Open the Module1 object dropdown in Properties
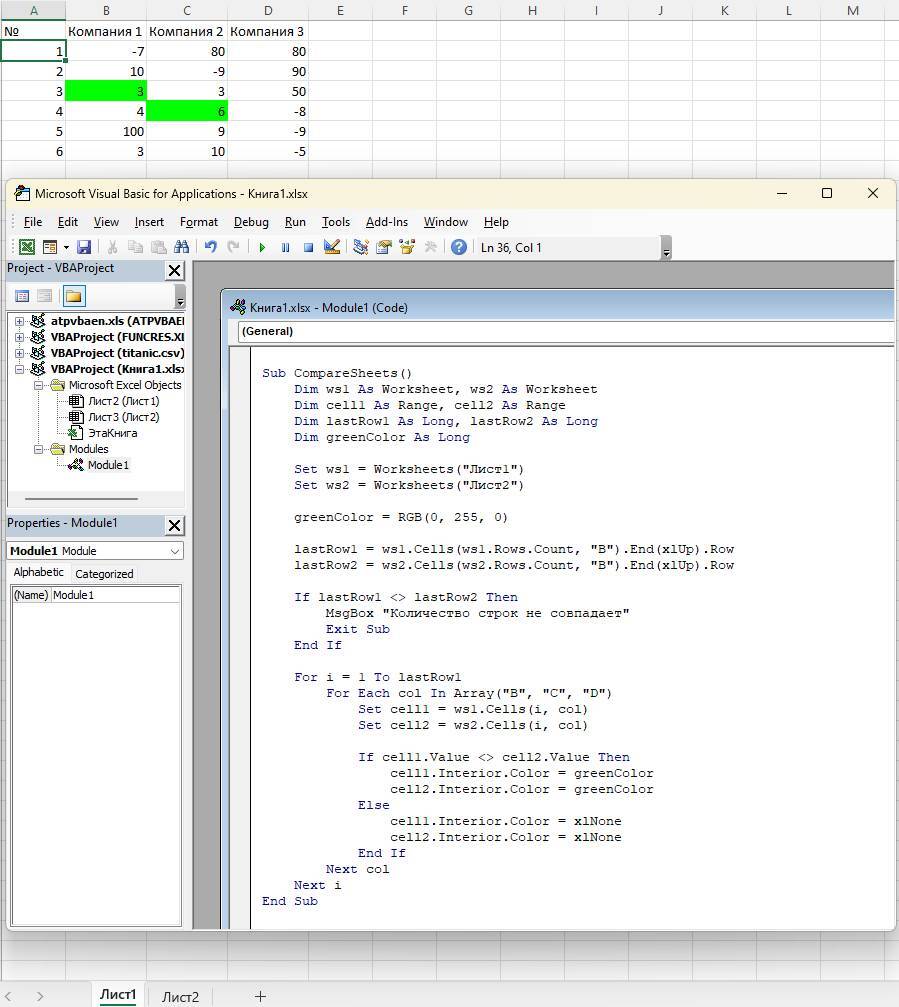The image size is (899, 1007). [x=175, y=551]
